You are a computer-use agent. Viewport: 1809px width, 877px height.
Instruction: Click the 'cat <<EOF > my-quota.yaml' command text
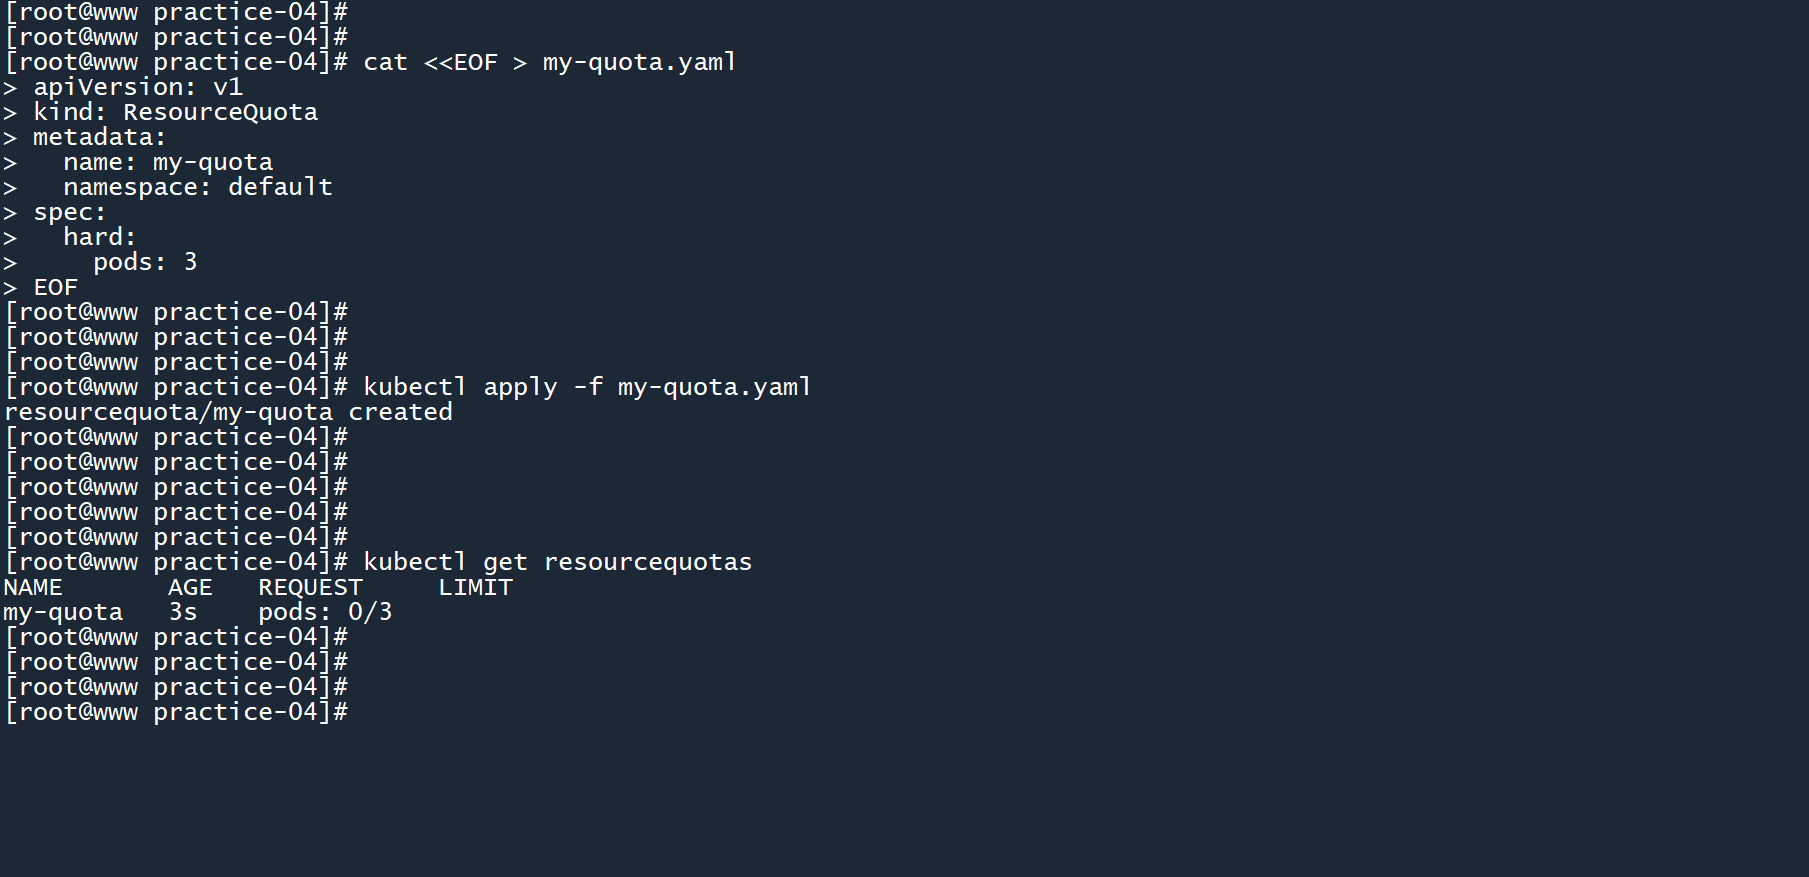click(x=549, y=62)
